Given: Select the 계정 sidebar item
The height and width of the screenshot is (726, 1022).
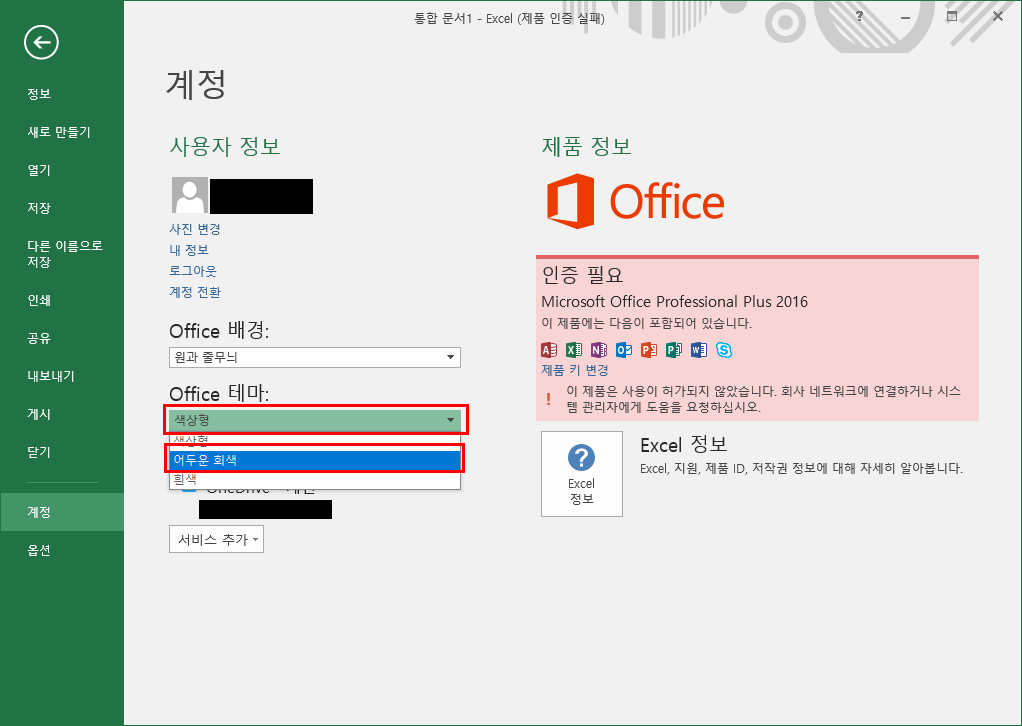Looking at the screenshot, I should [62, 512].
